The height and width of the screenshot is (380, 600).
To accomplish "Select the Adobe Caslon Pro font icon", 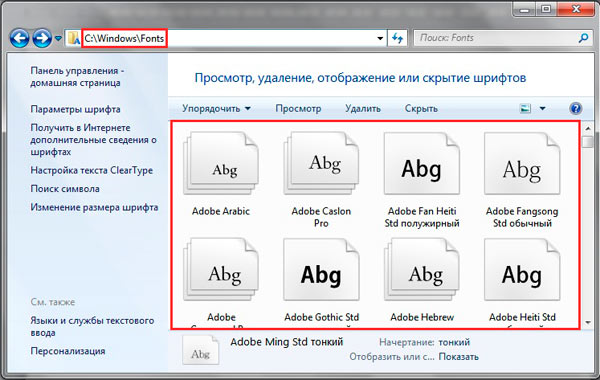I will click(321, 163).
